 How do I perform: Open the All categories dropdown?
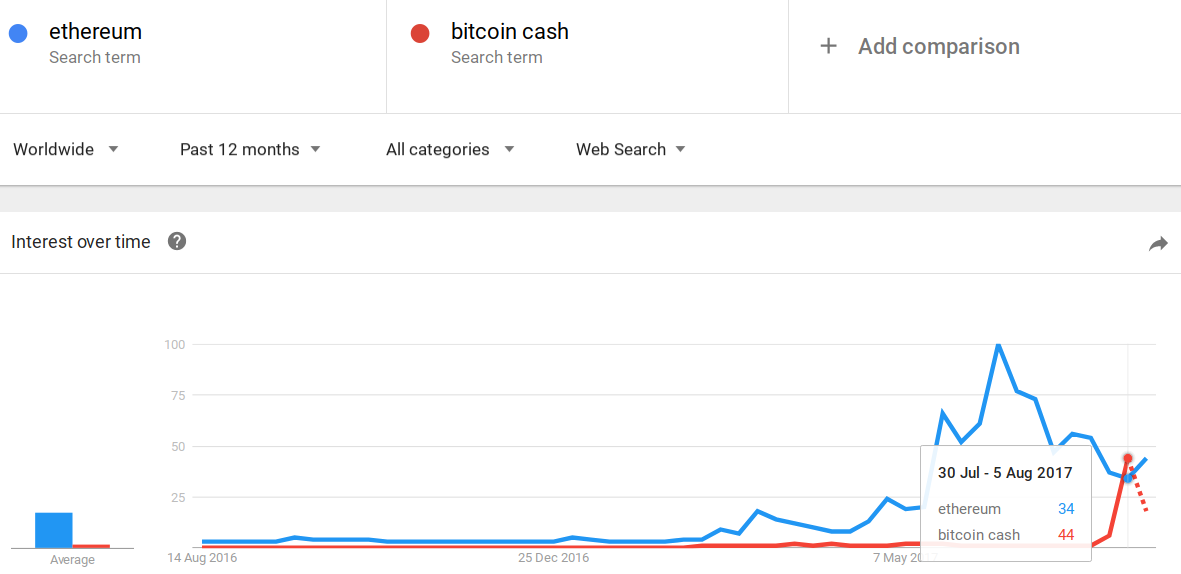pyautogui.click(x=450, y=149)
